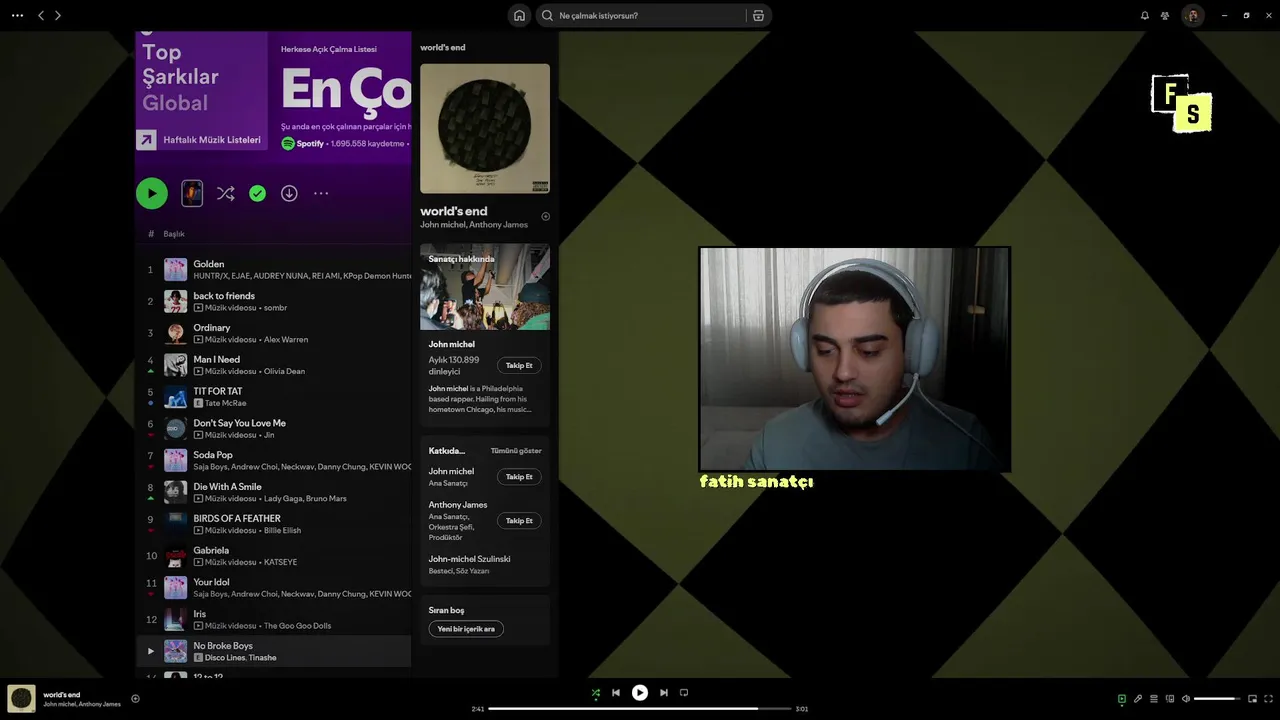Click Yeni bir içerik ara button
This screenshot has height=720, width=1280.
point(466,629)
